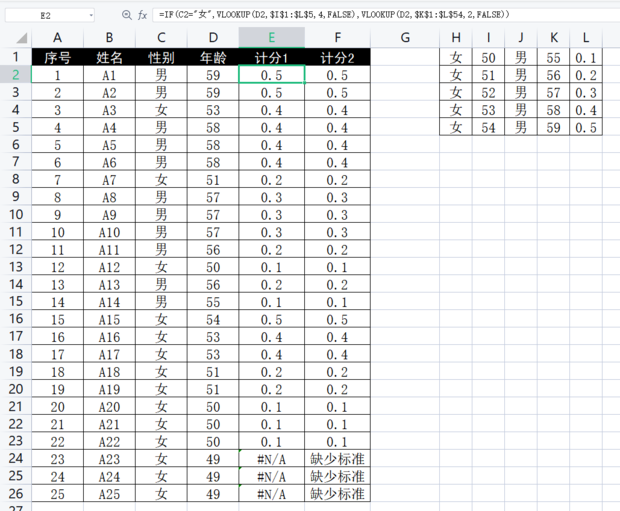Click the 序号 header cell
Image resolution: width=620 pixels, height=511 pixels.
point(57,57)
